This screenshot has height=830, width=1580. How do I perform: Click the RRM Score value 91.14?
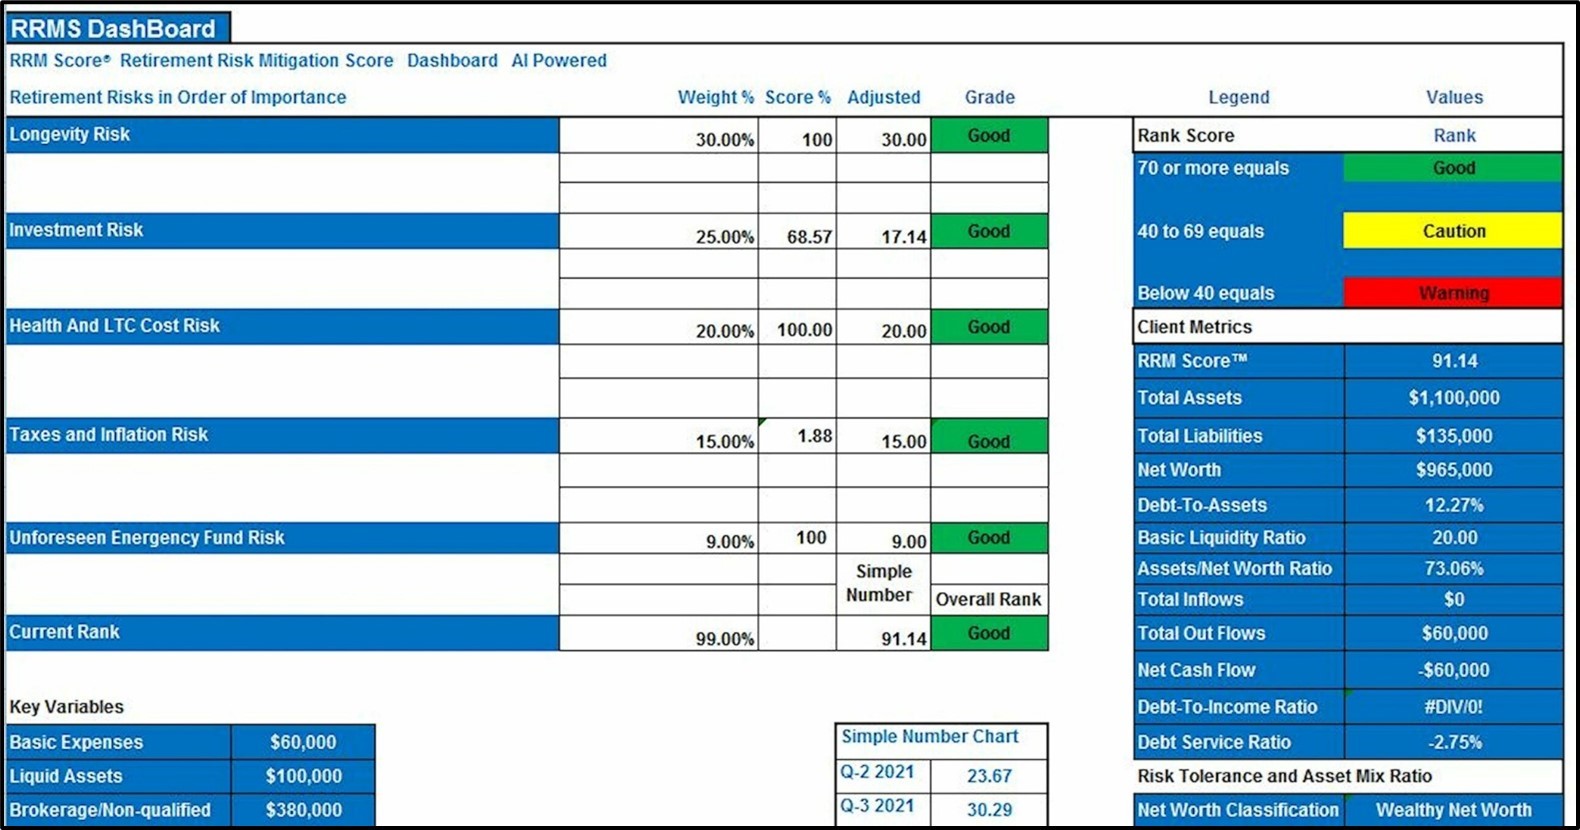1454,361
